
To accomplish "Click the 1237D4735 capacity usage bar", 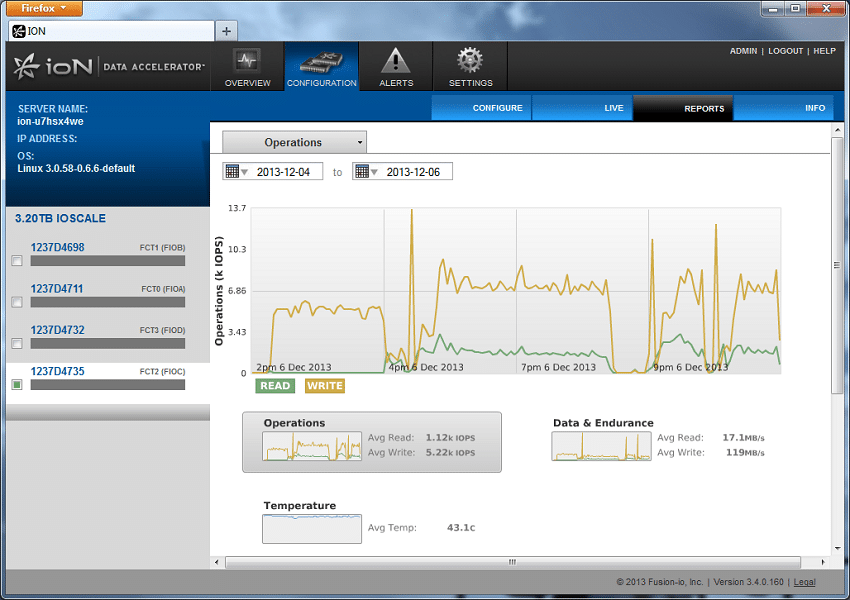I will (x=108, y=384).
